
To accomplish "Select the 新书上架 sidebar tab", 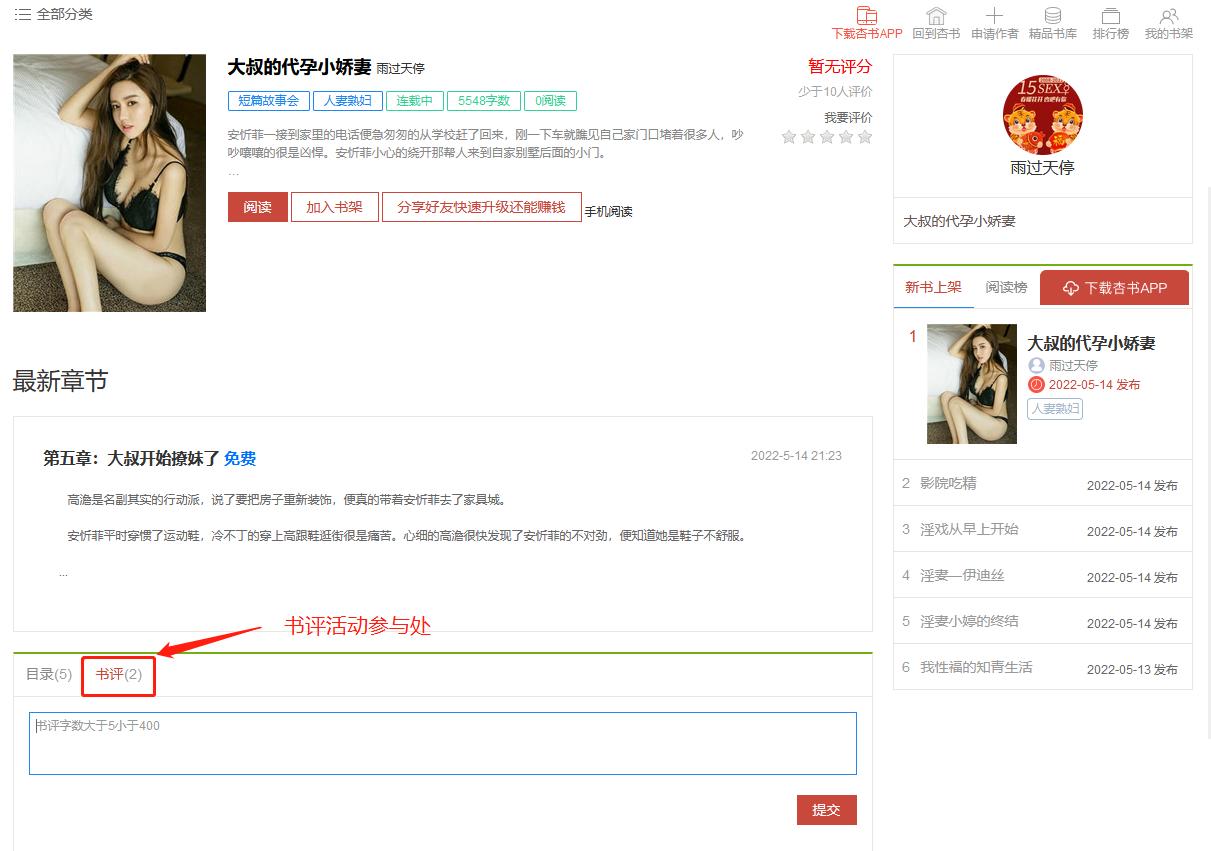I will pos(933,288).
